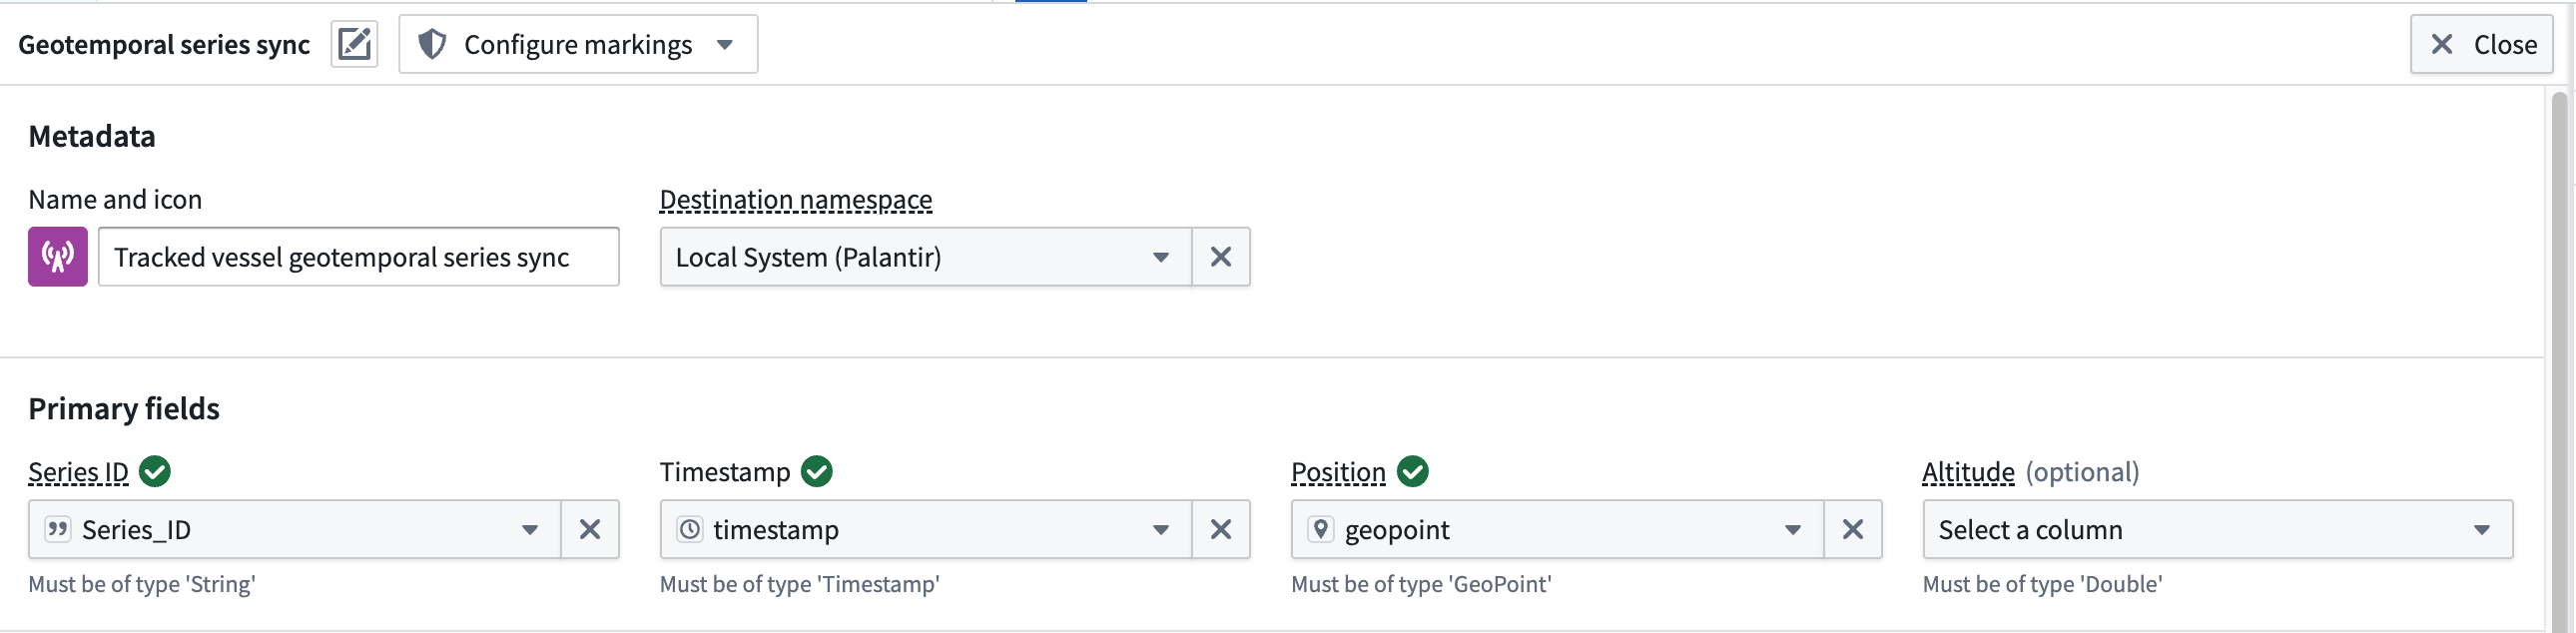This screenshot has width=2576, height=633.
Task: Clear the Series_ID column selection
Action: pos(590,529)
